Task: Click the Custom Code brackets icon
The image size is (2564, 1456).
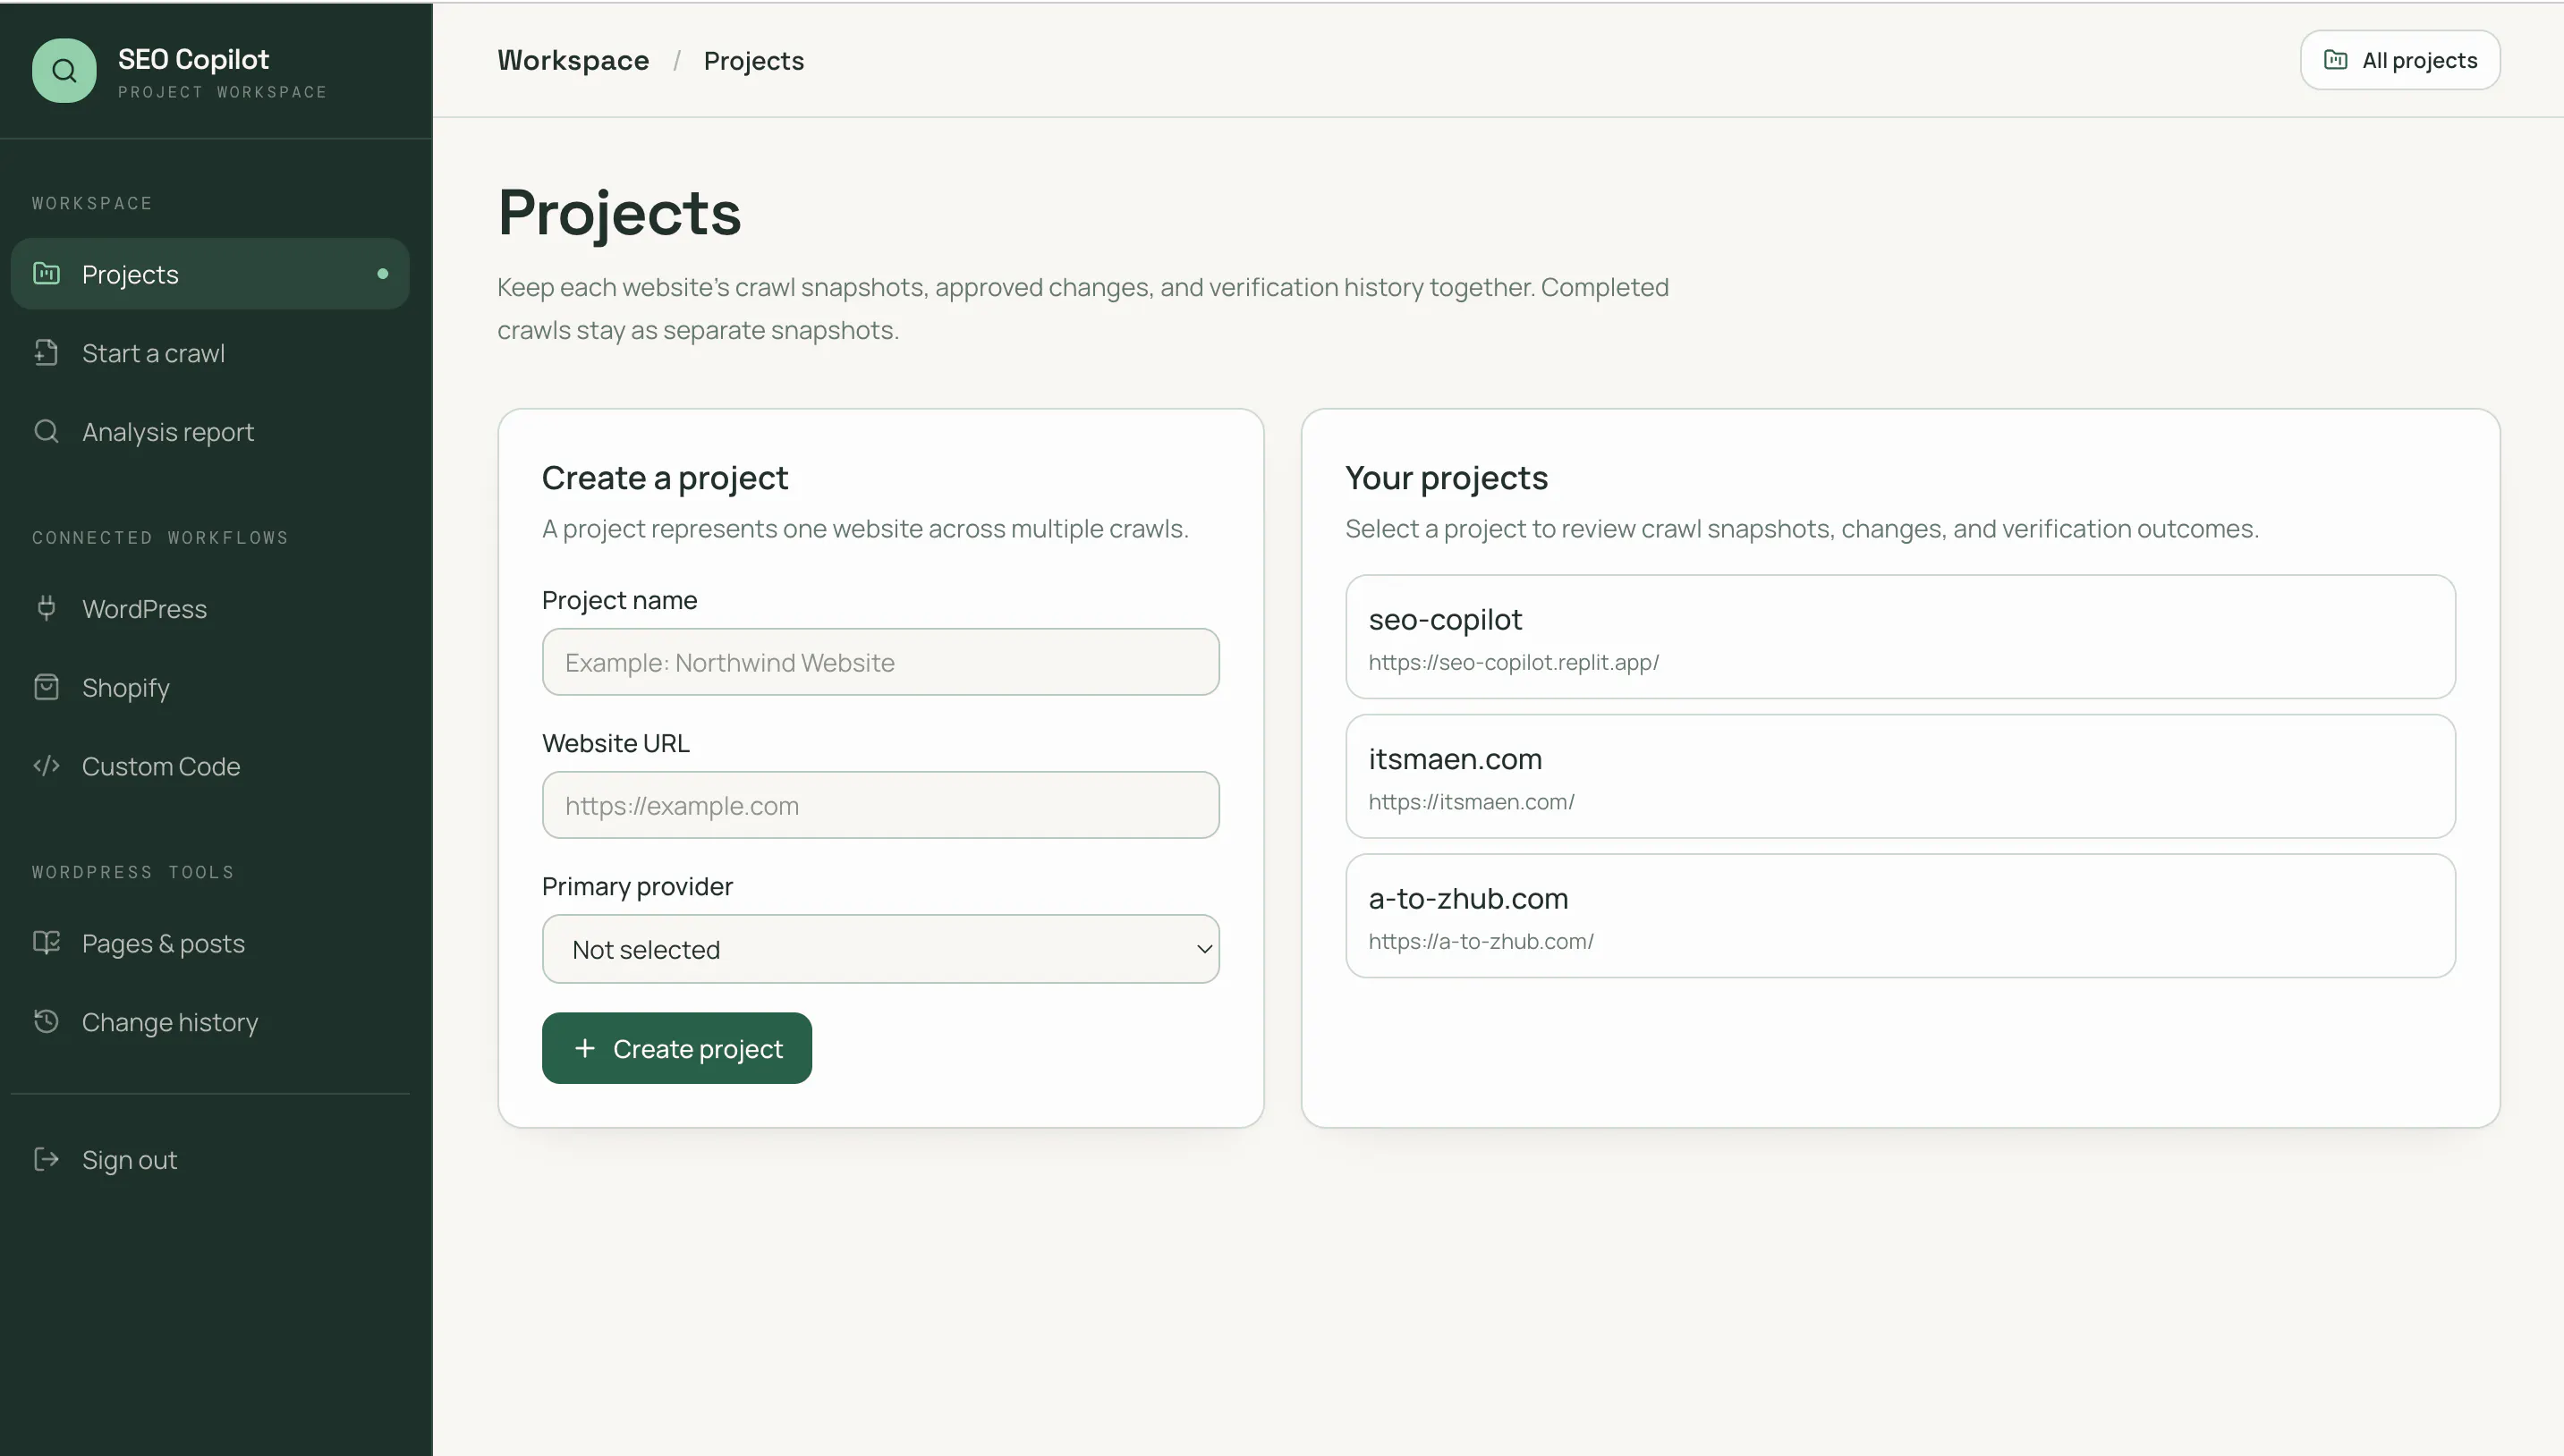Action: point(46,766)
